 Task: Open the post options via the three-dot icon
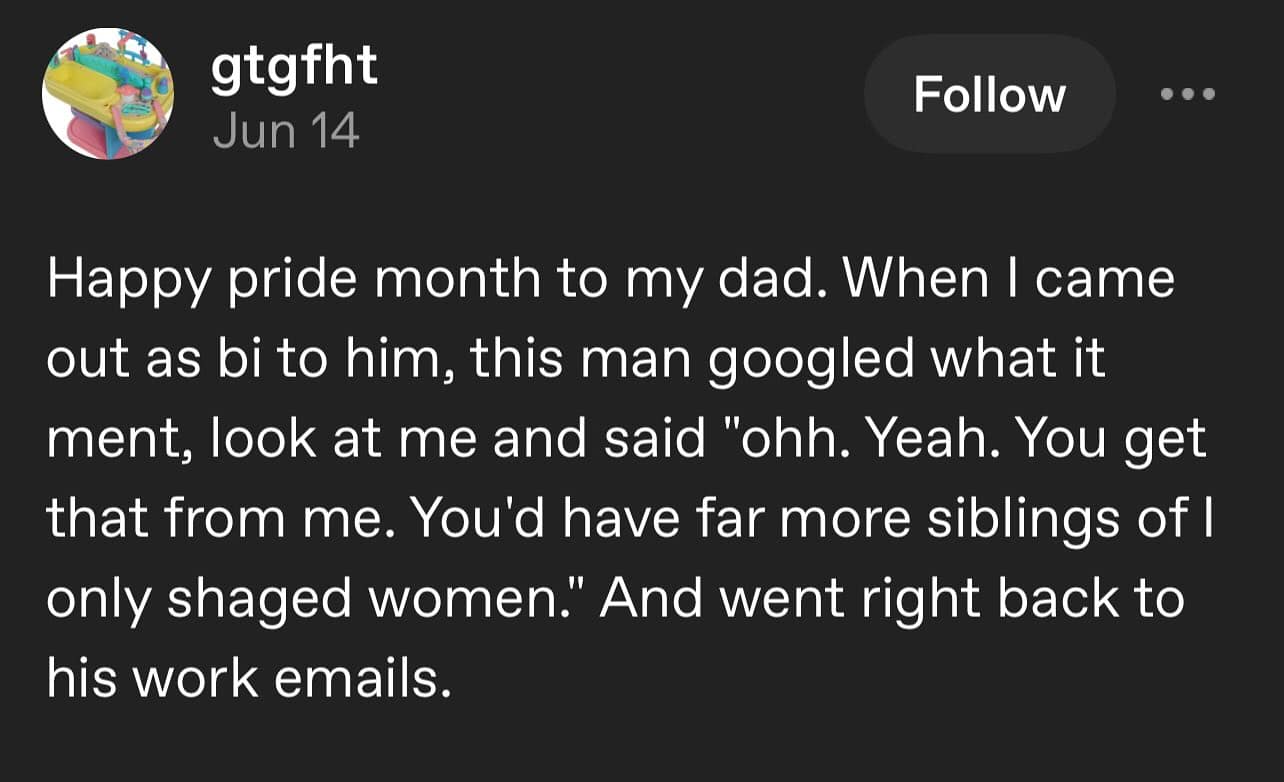click(1188, 93)
